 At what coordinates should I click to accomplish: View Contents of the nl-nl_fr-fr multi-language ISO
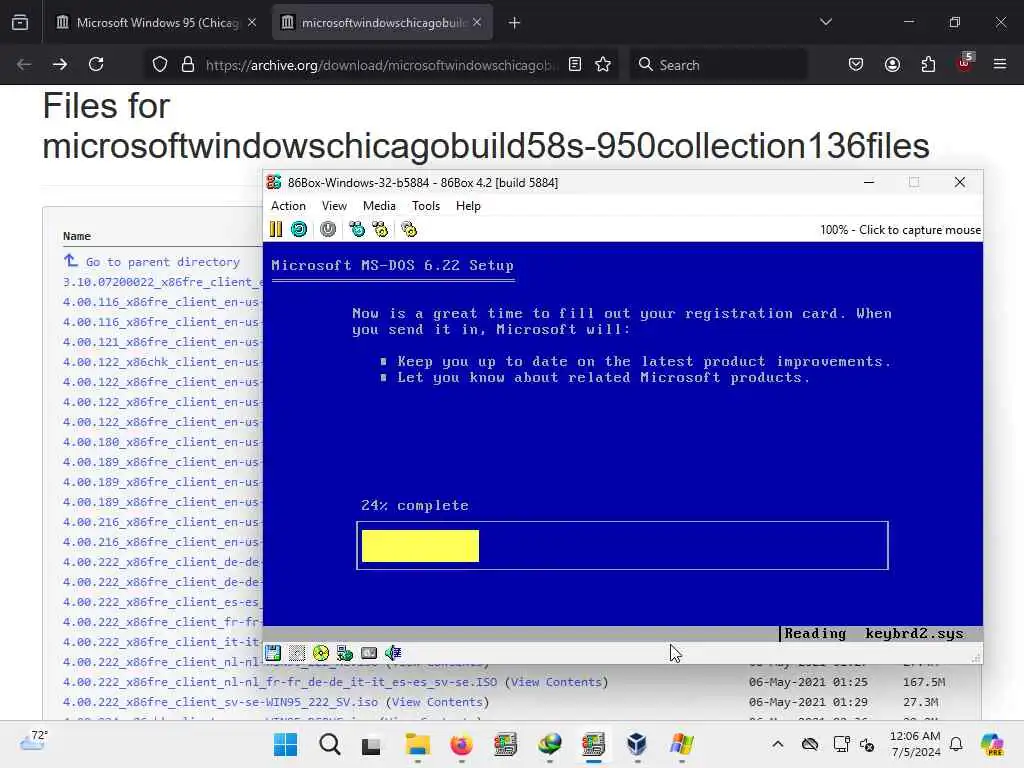(x=556, y=682)
